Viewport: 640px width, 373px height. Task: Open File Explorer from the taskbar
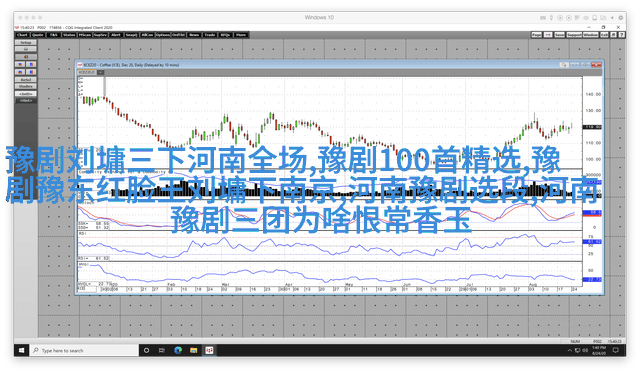[193, 350]
